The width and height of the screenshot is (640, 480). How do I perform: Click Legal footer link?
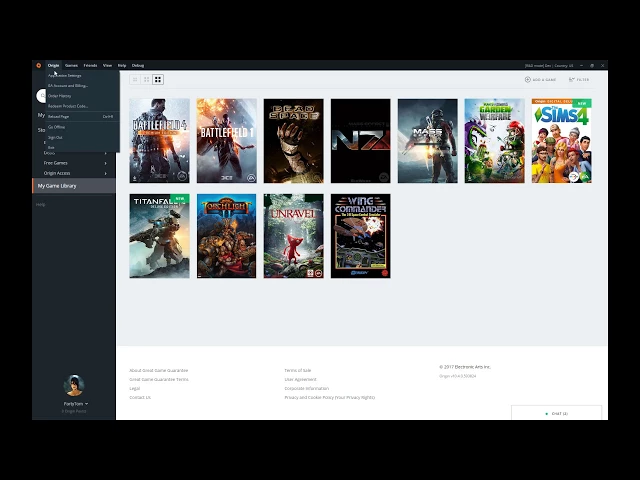click(x=135, y=389)
